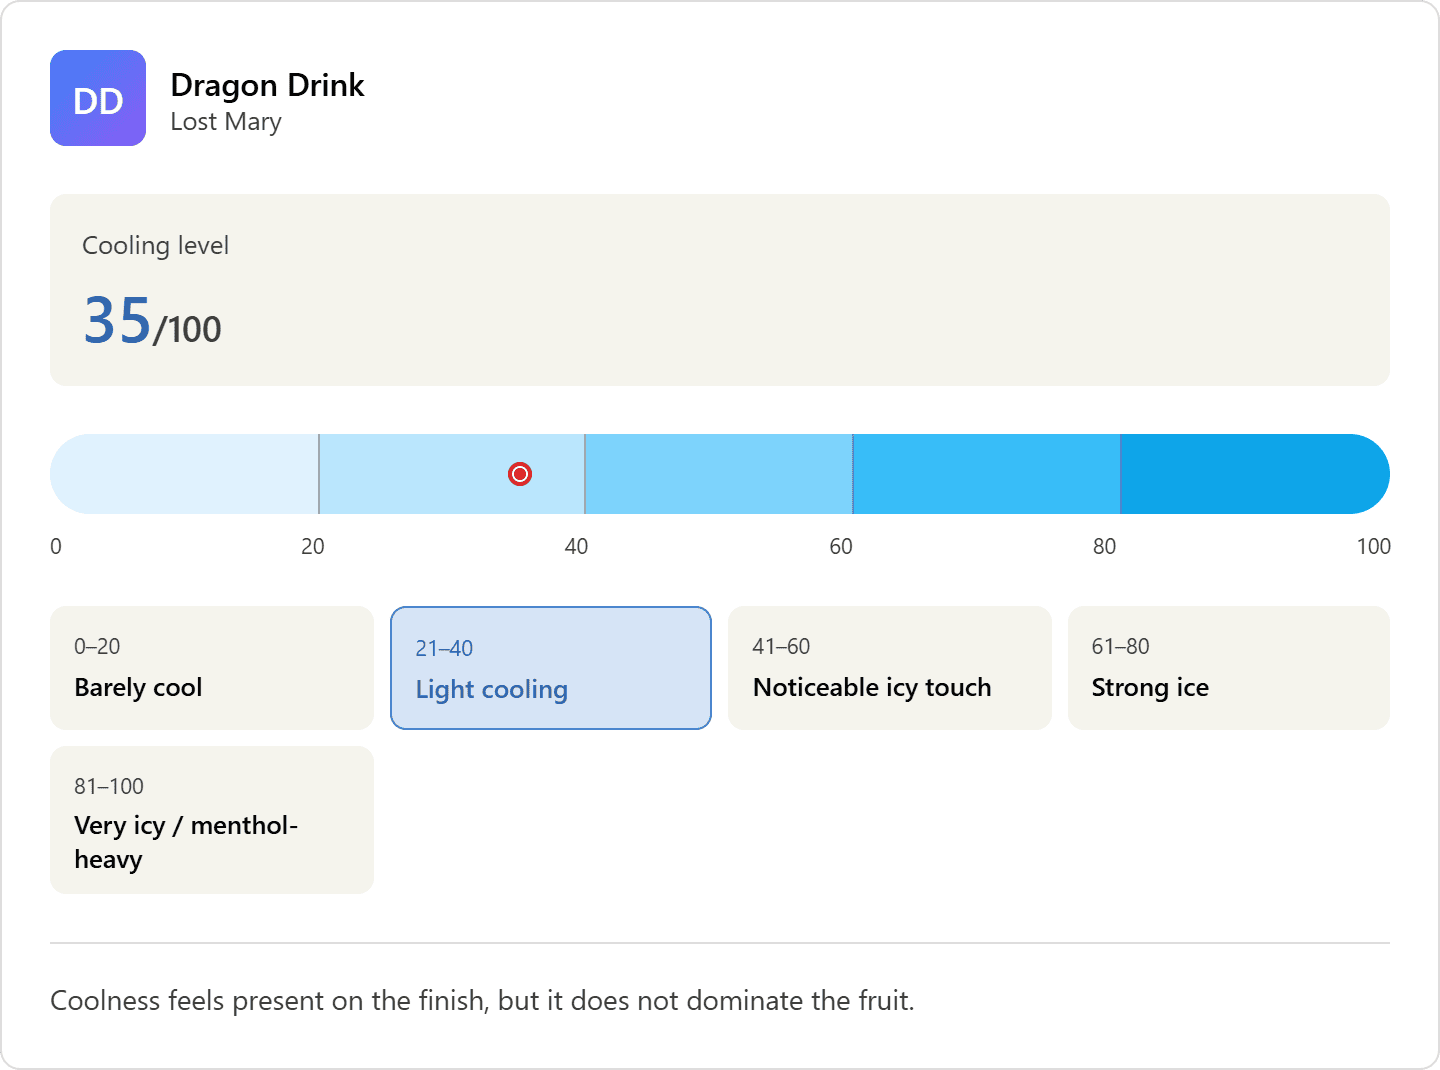Click the 100 tick label at bar end
1440x1070 pixels.
pos(1373,546)
